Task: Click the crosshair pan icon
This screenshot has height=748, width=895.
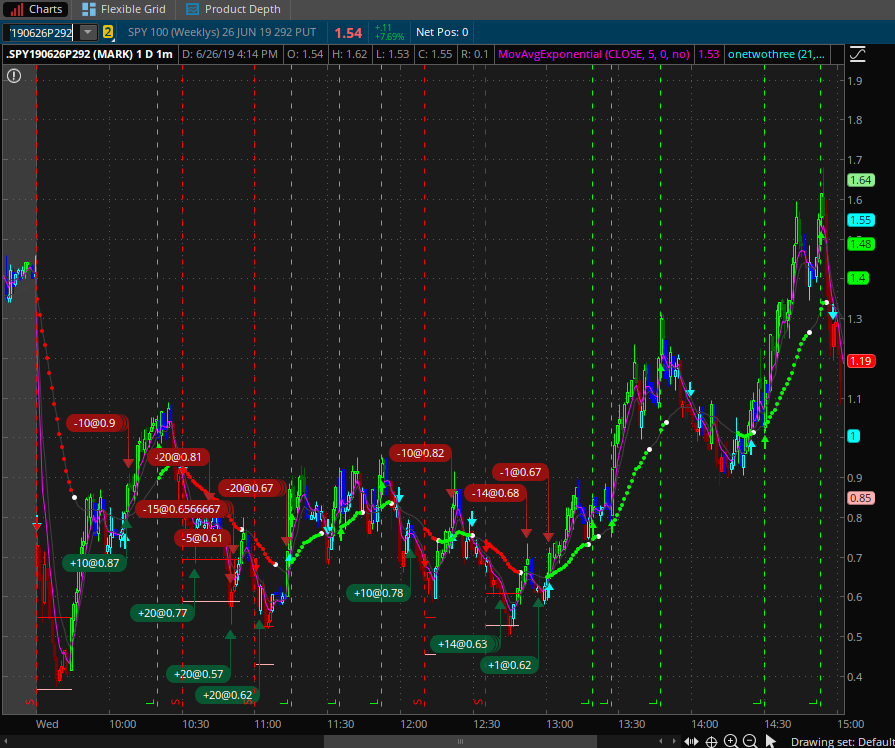Action: coord(711,742)
